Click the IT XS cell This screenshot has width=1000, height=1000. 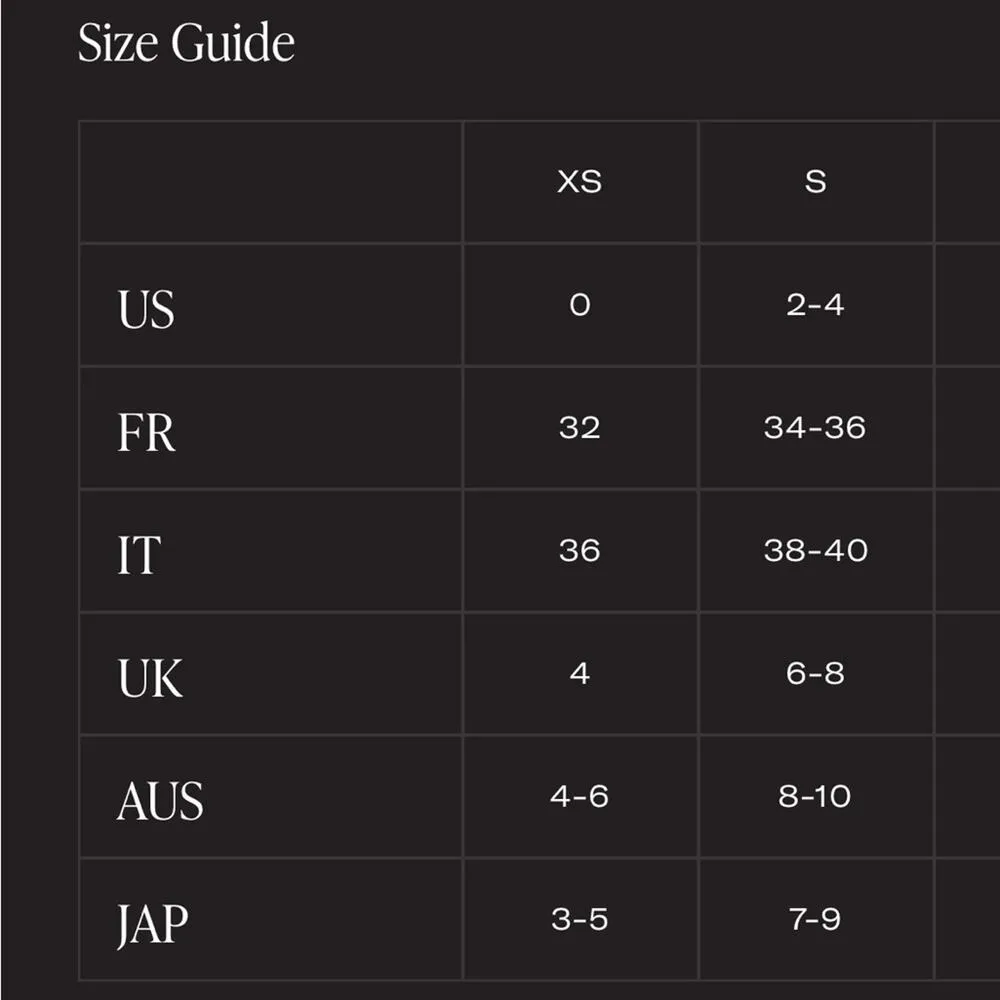click(x=580, y=551)
